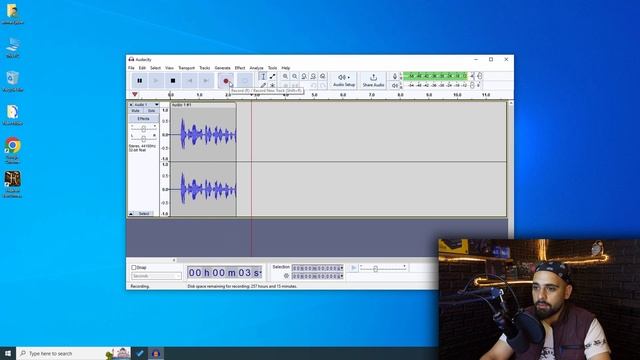The height and width of the screenshot is (360, 640).
Task: Open the Windows Start menu
Action: [x=8, y=353]
